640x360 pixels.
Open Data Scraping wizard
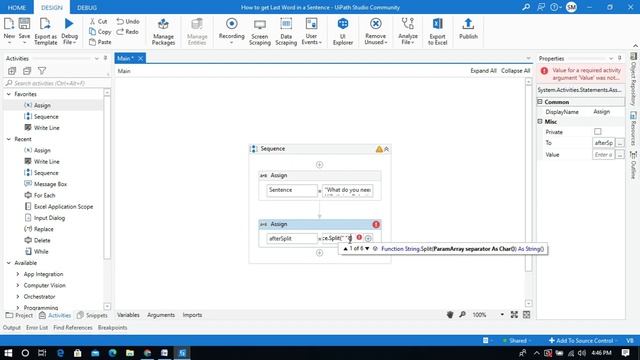point(286,31)
